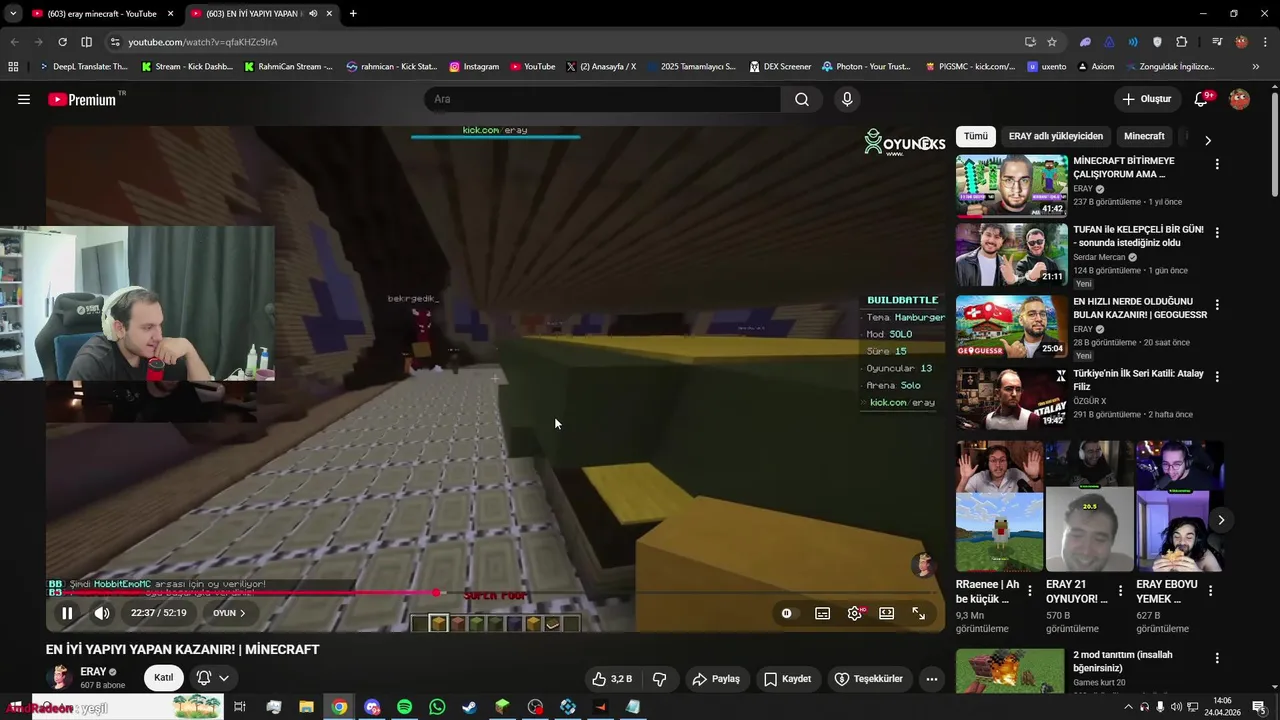Toggle subtitles on the player
The width and height of the screenshot is (1280, 720).
pyautogui.click(x=822, y=613)
